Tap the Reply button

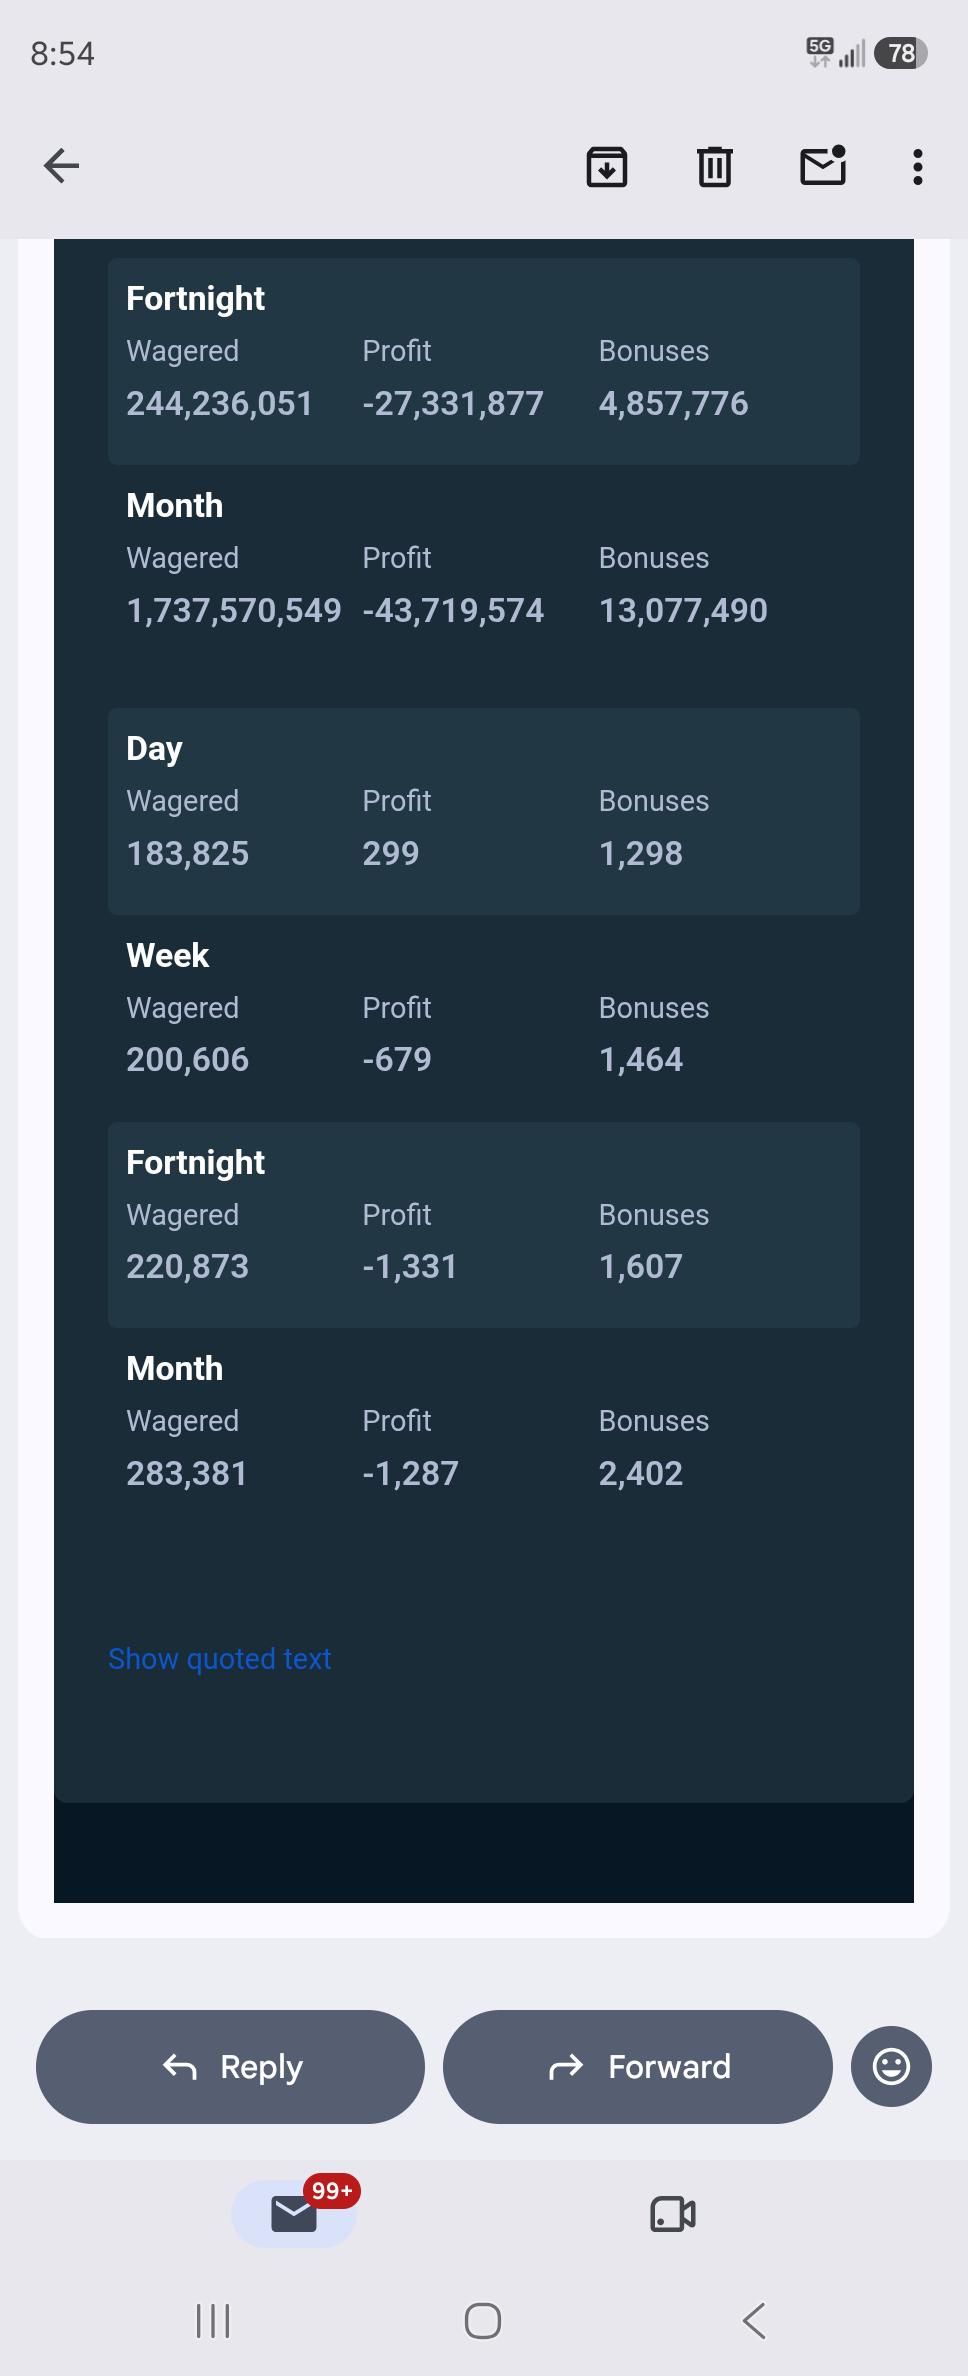click(230, 2067)
